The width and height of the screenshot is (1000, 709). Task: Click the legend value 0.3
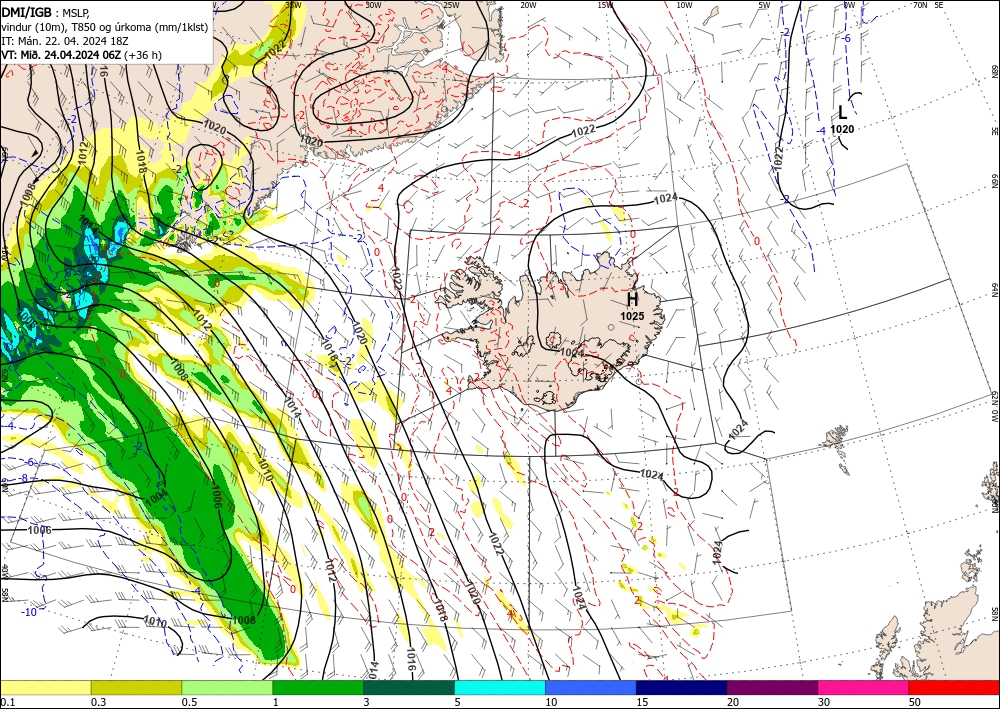pyautogui.click(x=98, y=703)
